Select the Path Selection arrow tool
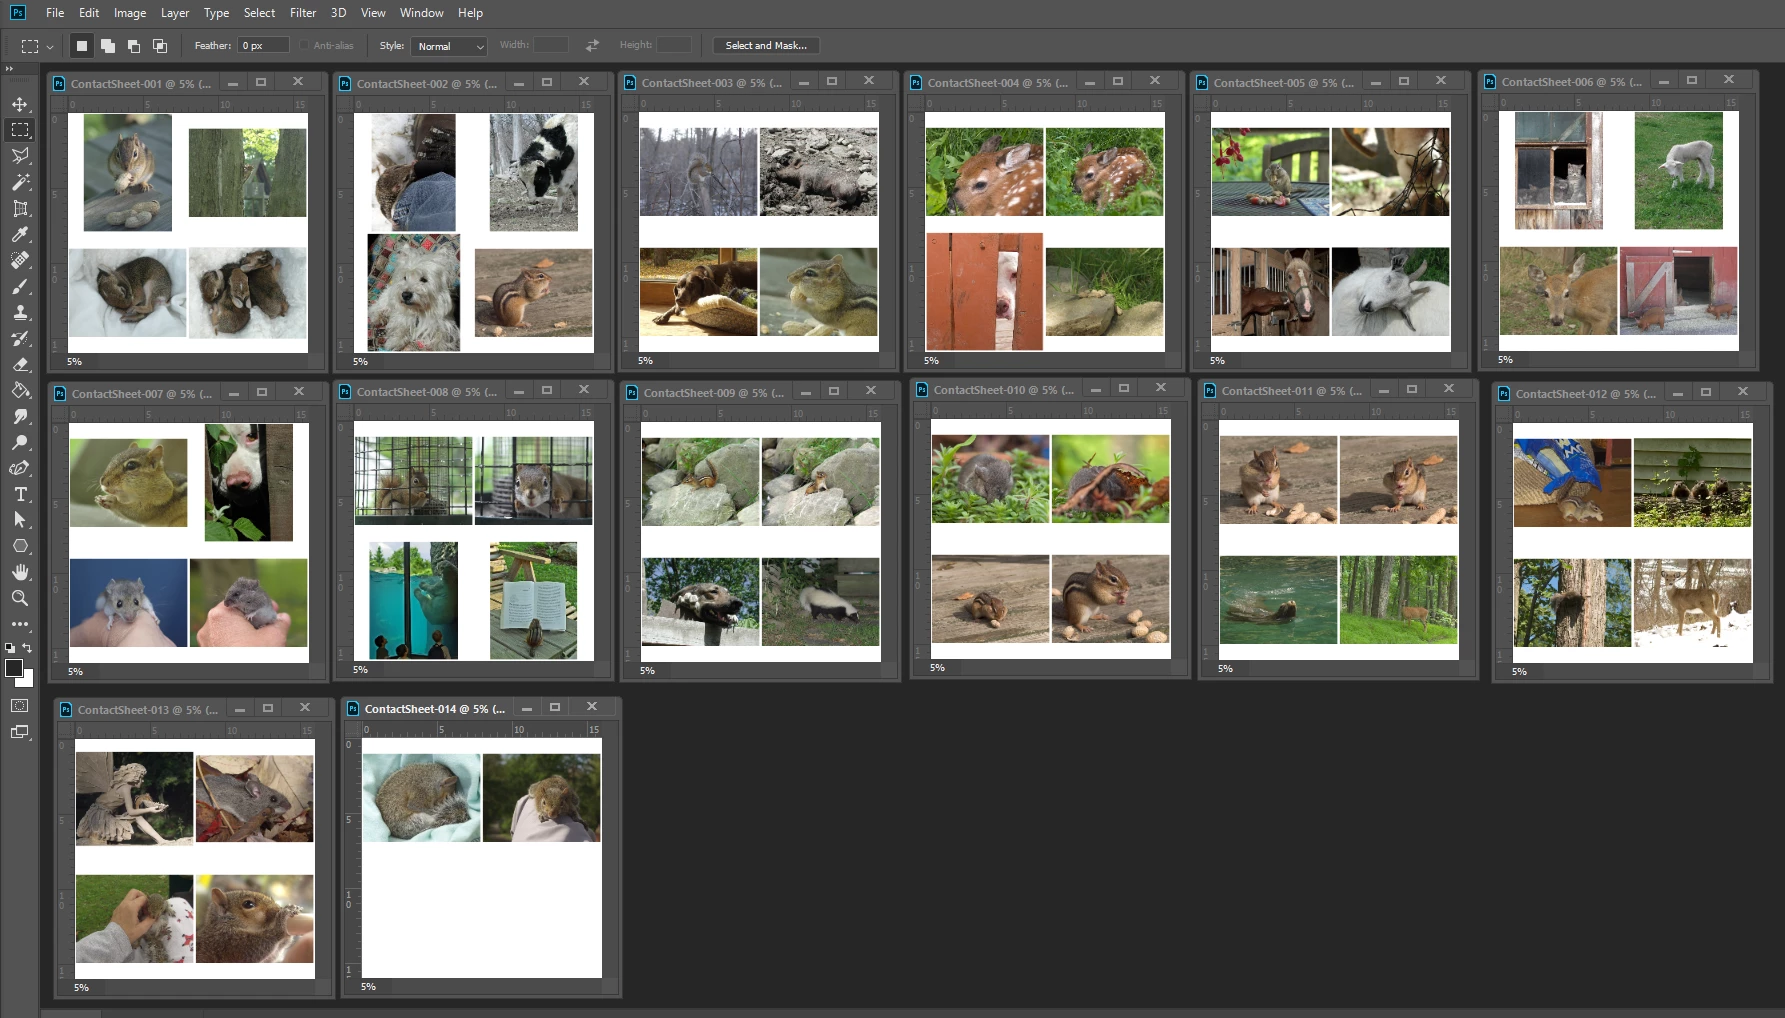This screenshot has width=1785, height=1018. (x=20, y=520)
